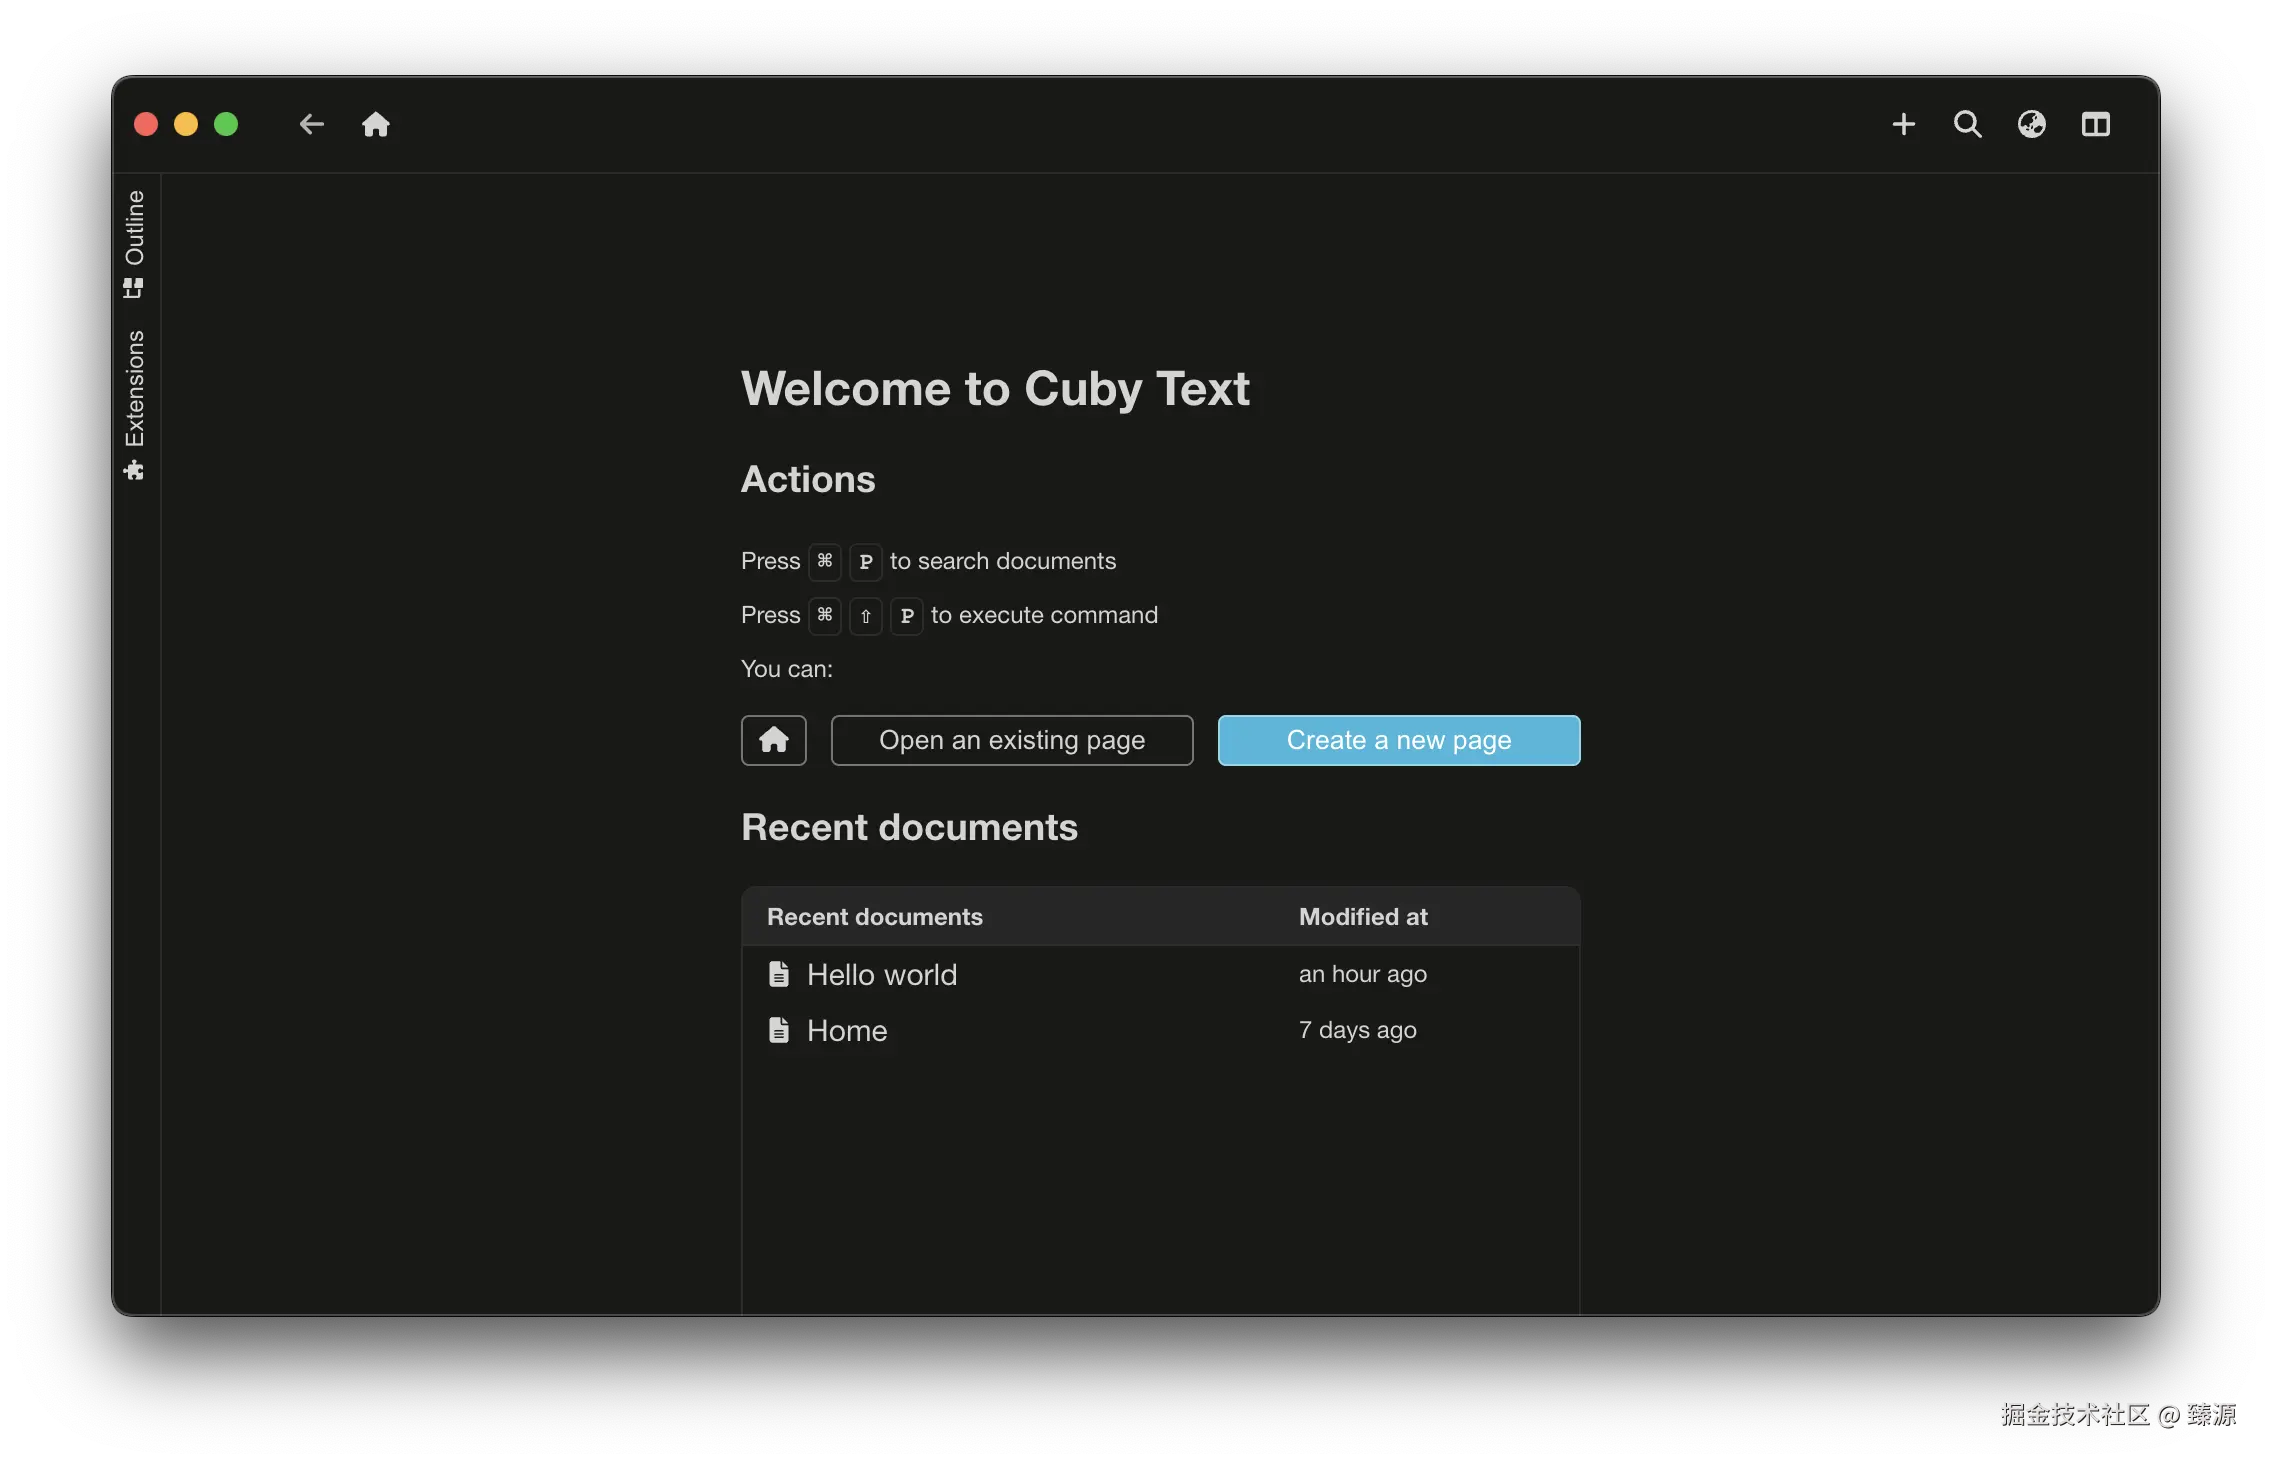Click the Recent documents section heading
The height and width of the screenshot is (1464, 2272).
[910, 828]
